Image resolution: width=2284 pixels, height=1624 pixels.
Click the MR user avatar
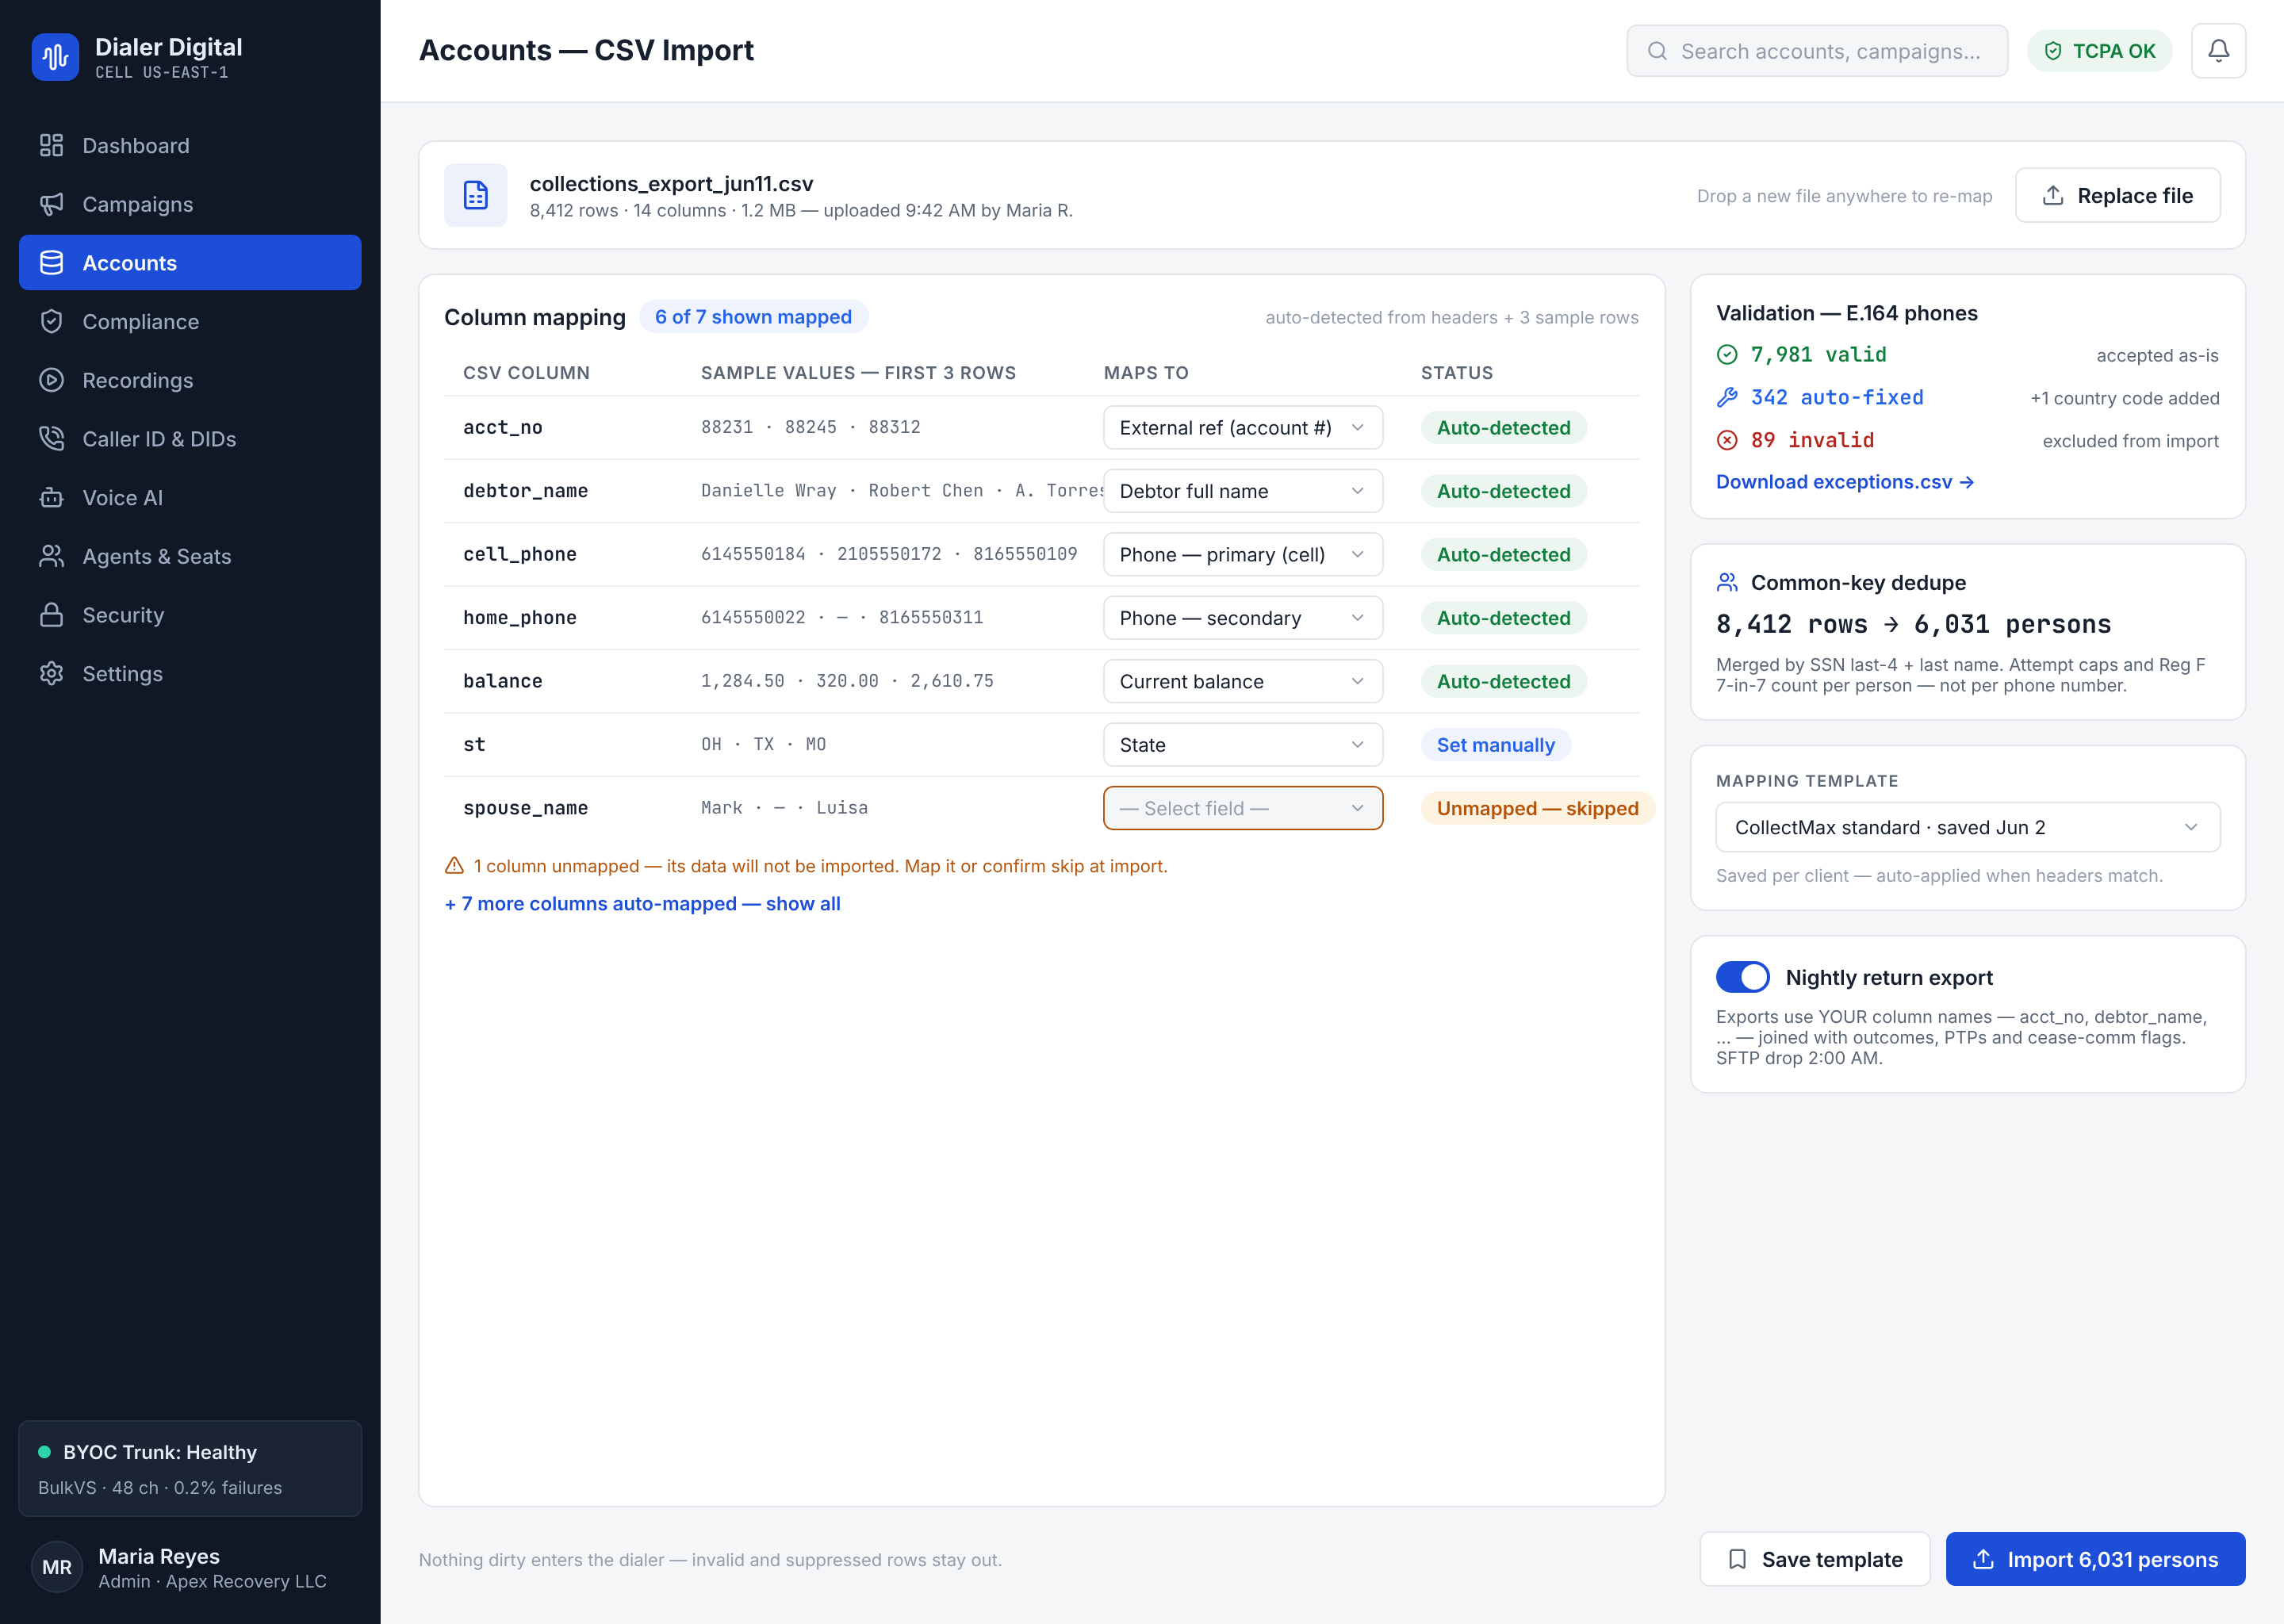(x=57, y=1567)
